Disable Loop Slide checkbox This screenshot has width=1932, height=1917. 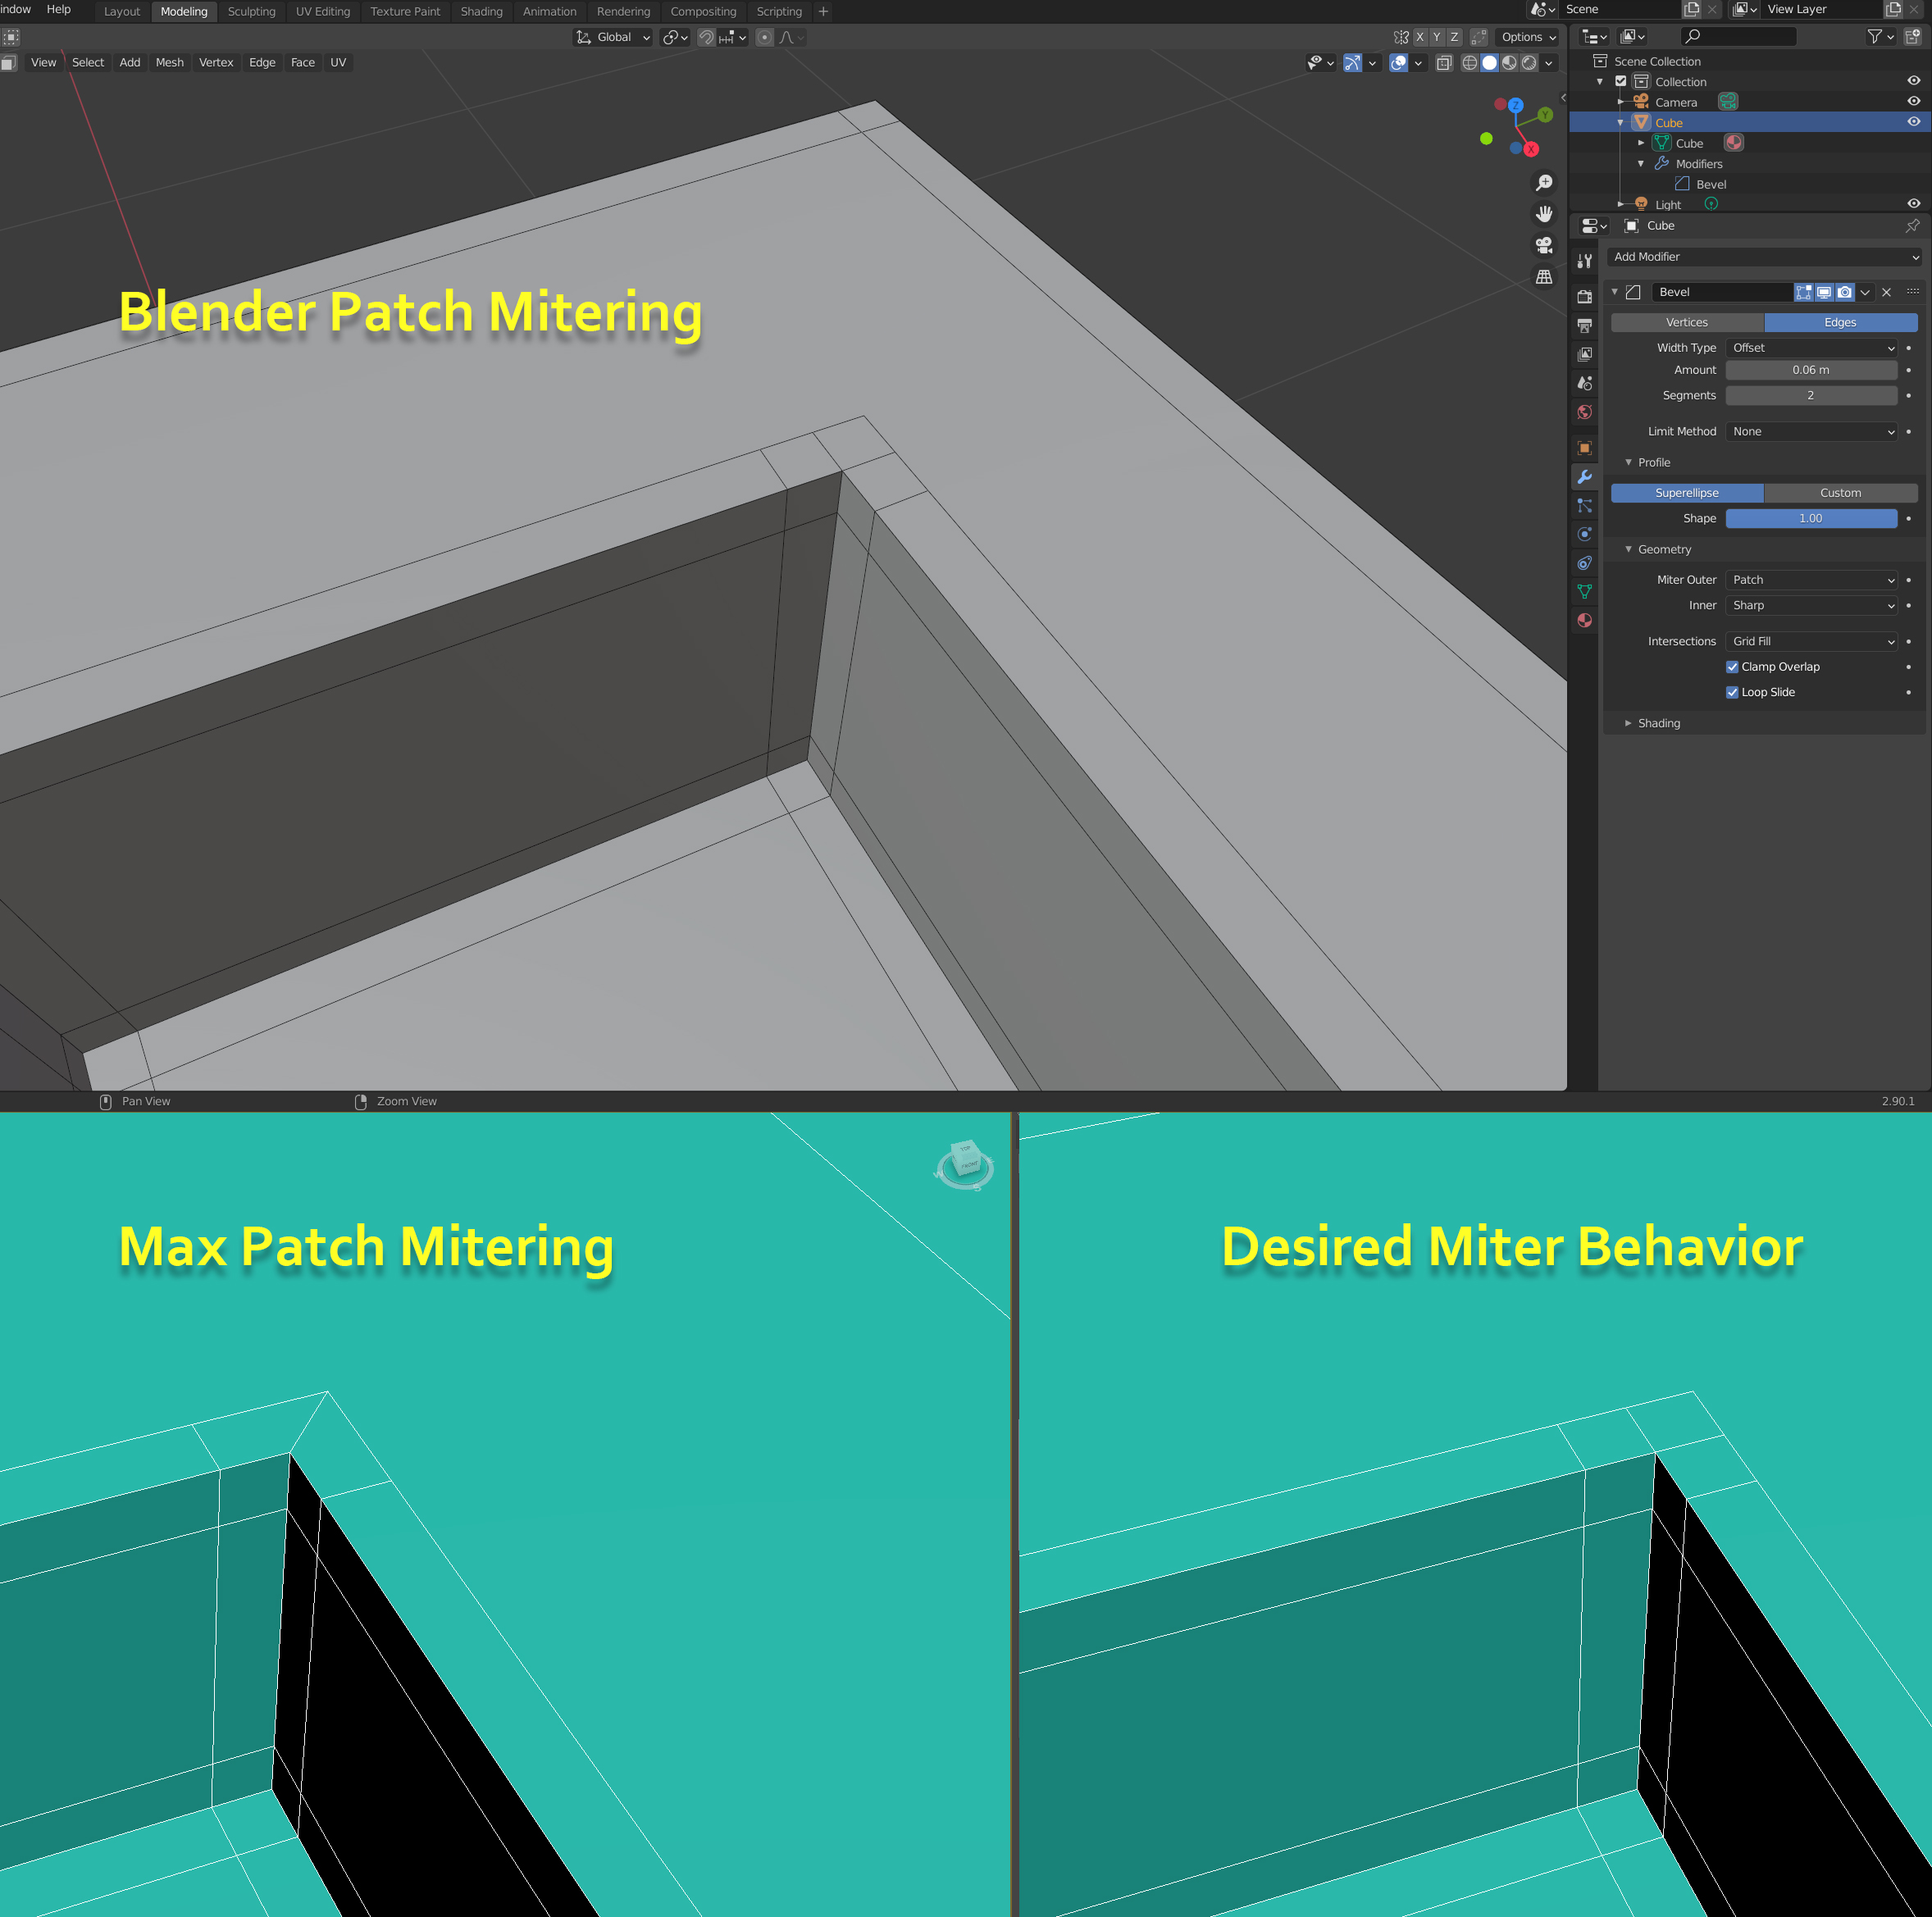pos(1732,692)
